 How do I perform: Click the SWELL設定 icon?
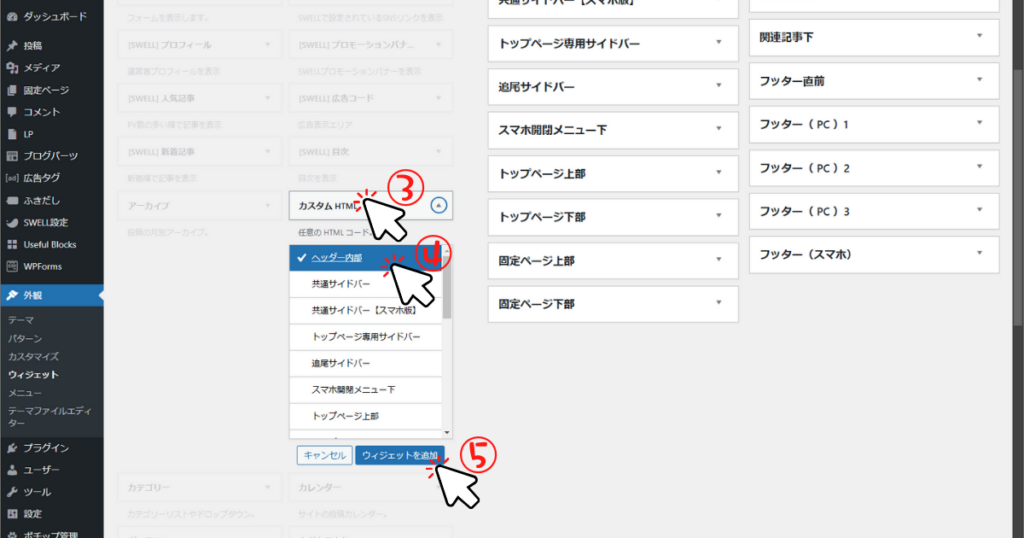(12, 223)
